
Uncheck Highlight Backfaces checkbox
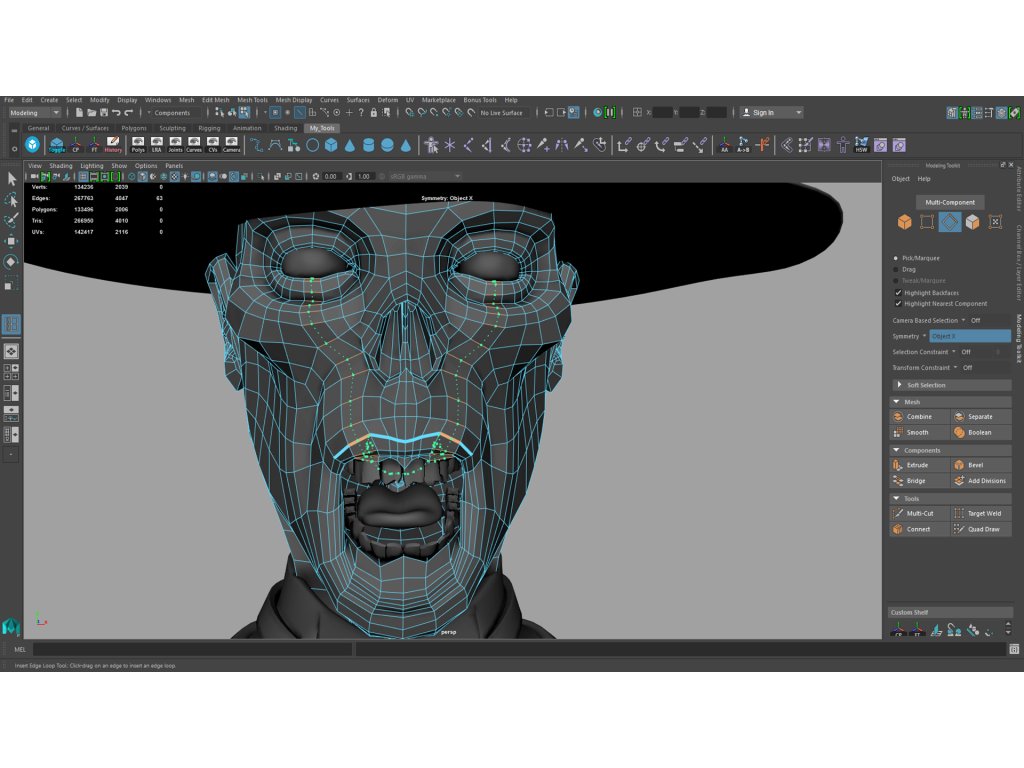coord(898,293)
